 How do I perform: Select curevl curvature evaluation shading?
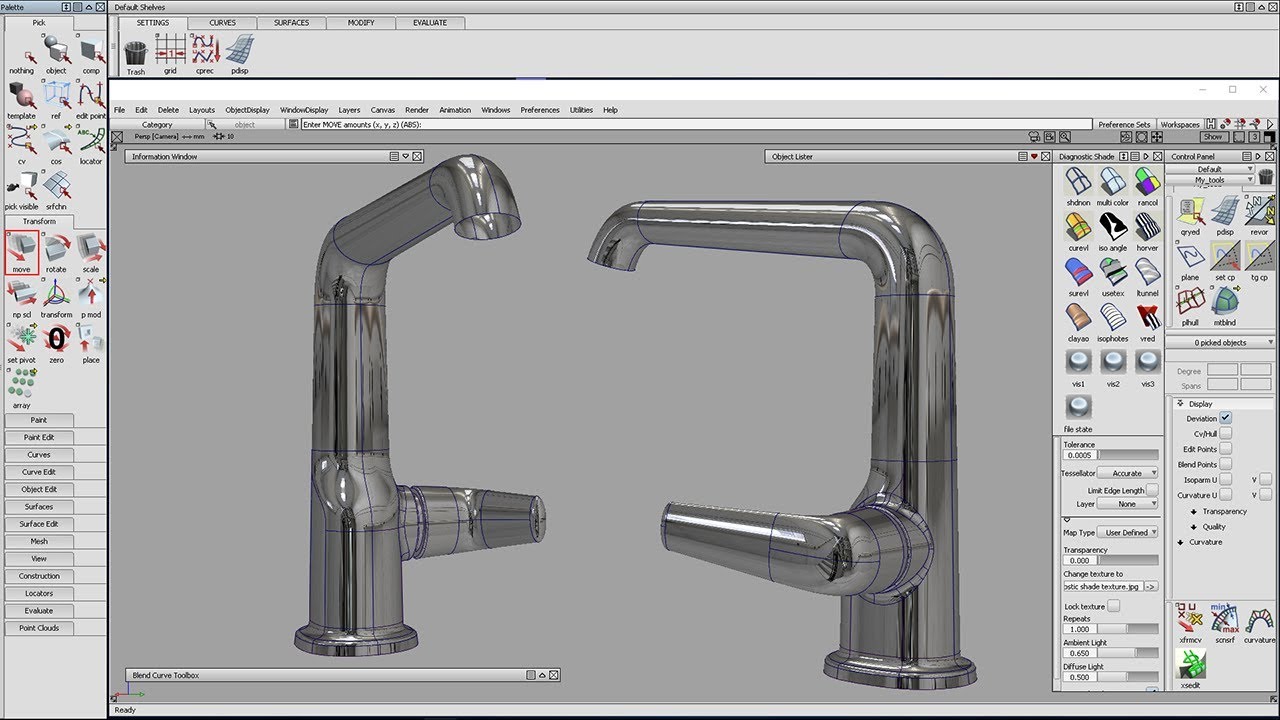1078,230
